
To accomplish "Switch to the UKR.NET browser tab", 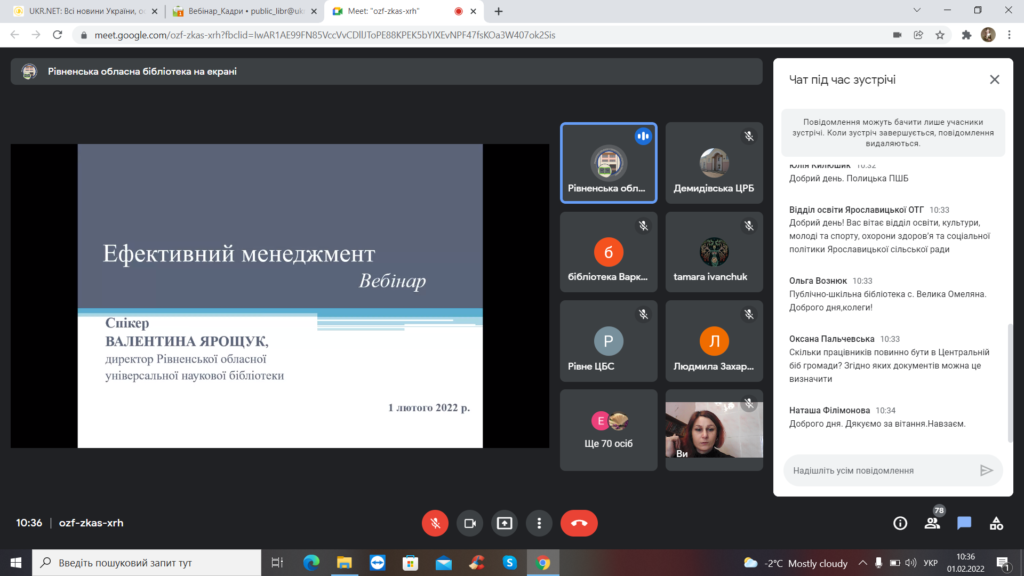I will coord(80,11).
